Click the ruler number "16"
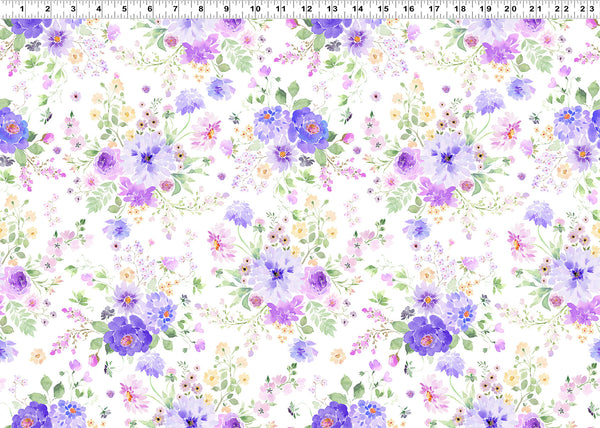Screen dimensions: 600x428 [409, 8]
